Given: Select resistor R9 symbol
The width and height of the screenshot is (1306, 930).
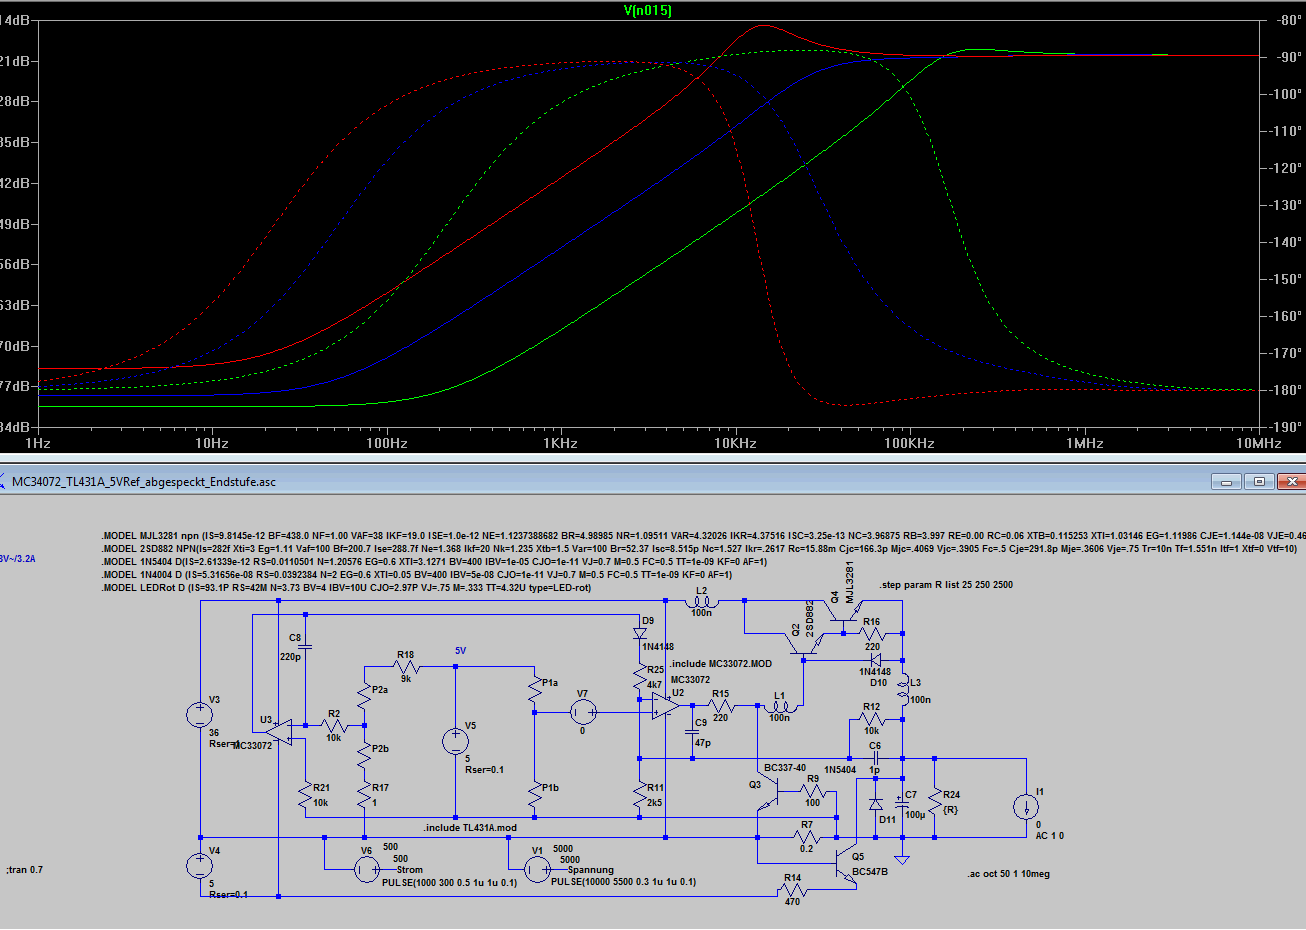Looking at the screenshot, I should click(x=813, y=791).
